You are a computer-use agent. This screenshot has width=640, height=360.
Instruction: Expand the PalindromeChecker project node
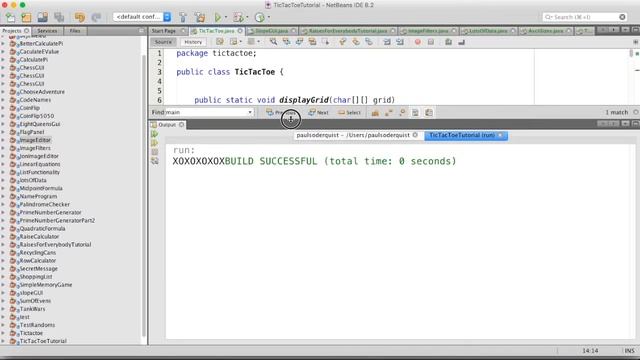(3, 204)
